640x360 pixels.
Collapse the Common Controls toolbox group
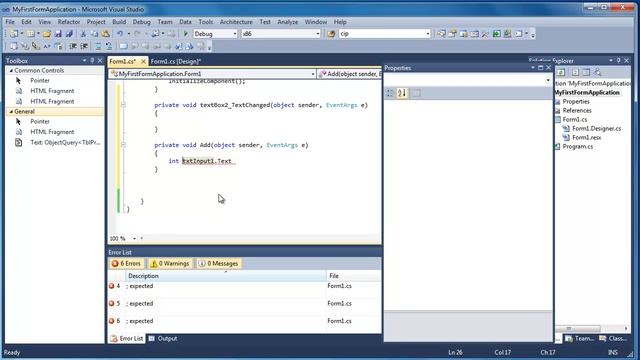tap(11, 71)
